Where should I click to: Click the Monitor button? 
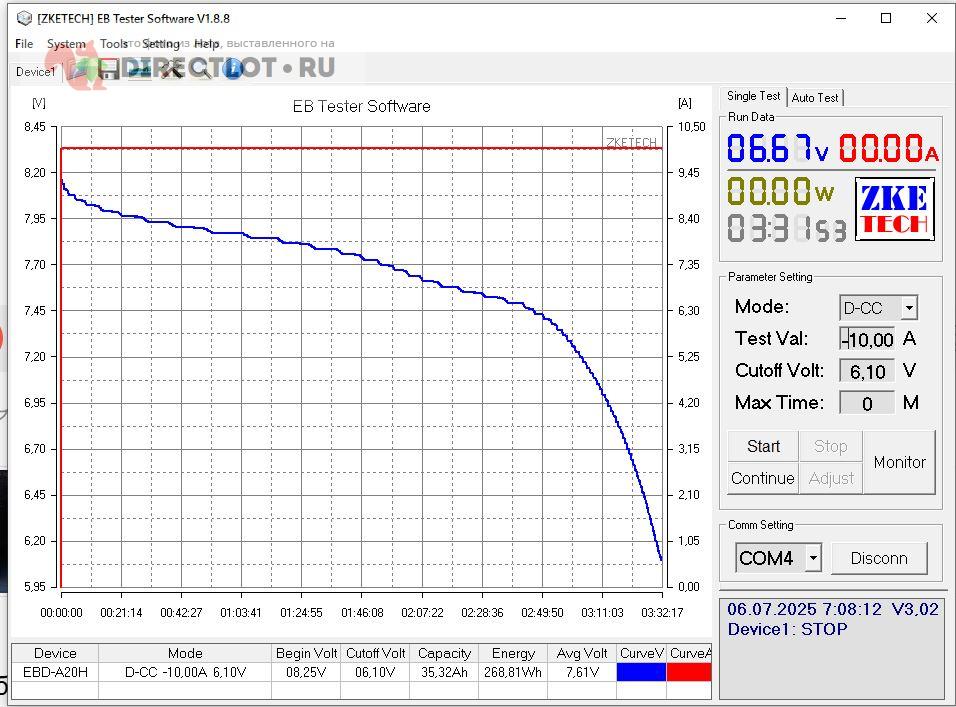tap(899, 462)
